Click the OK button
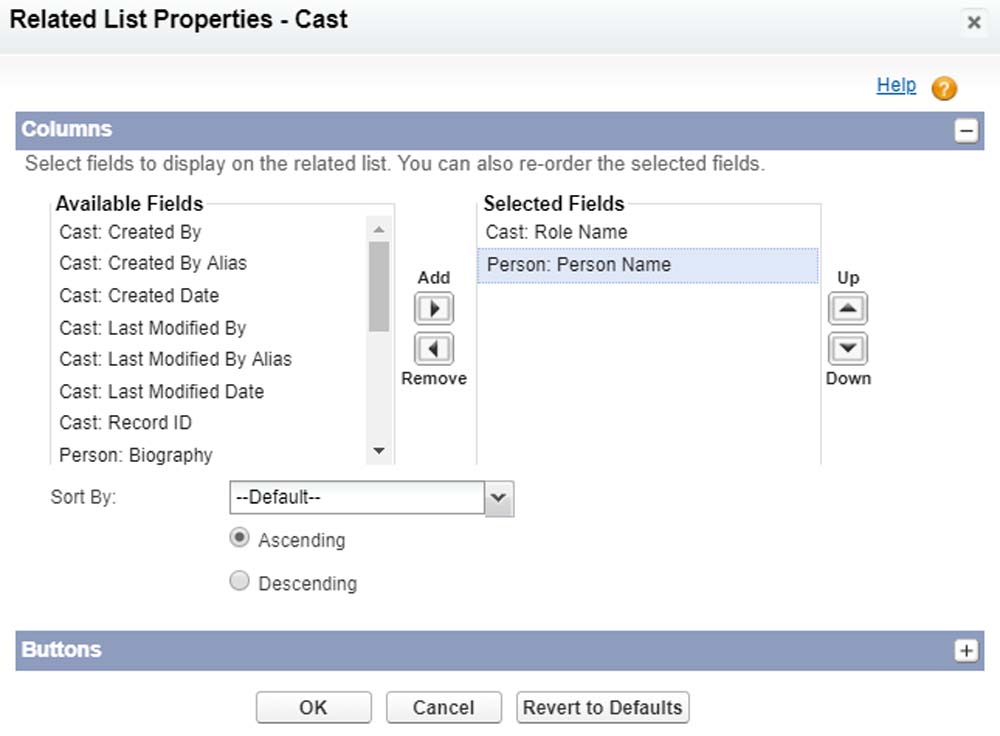 (x=313, y=707)
